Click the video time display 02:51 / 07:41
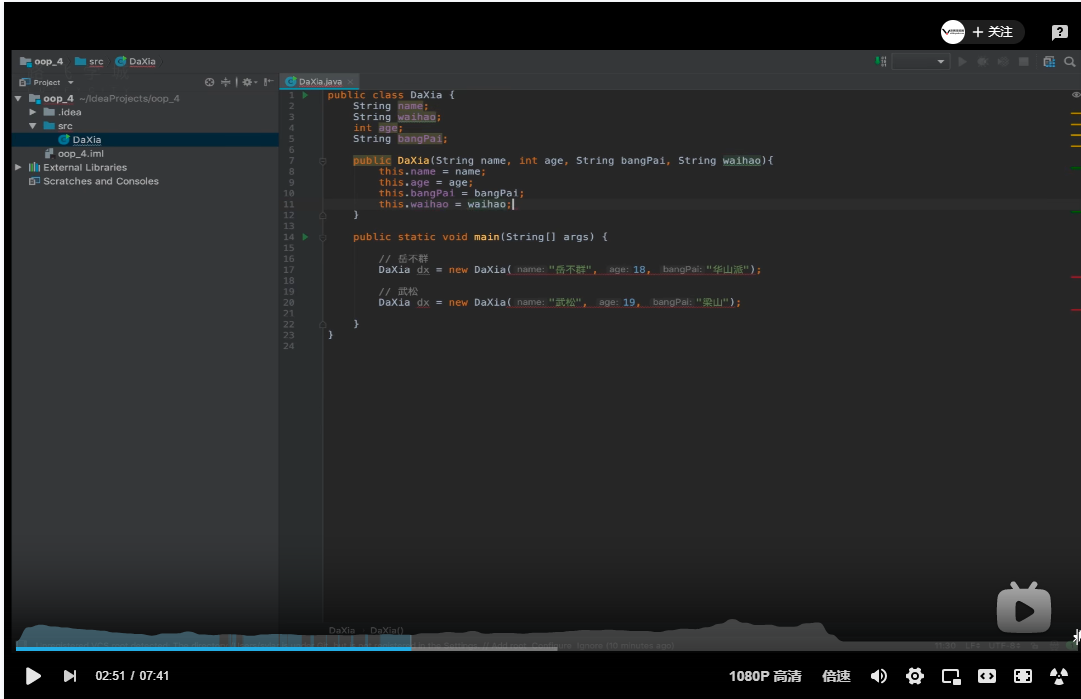This screenshot has width=1081, height=699. point(132,676)
